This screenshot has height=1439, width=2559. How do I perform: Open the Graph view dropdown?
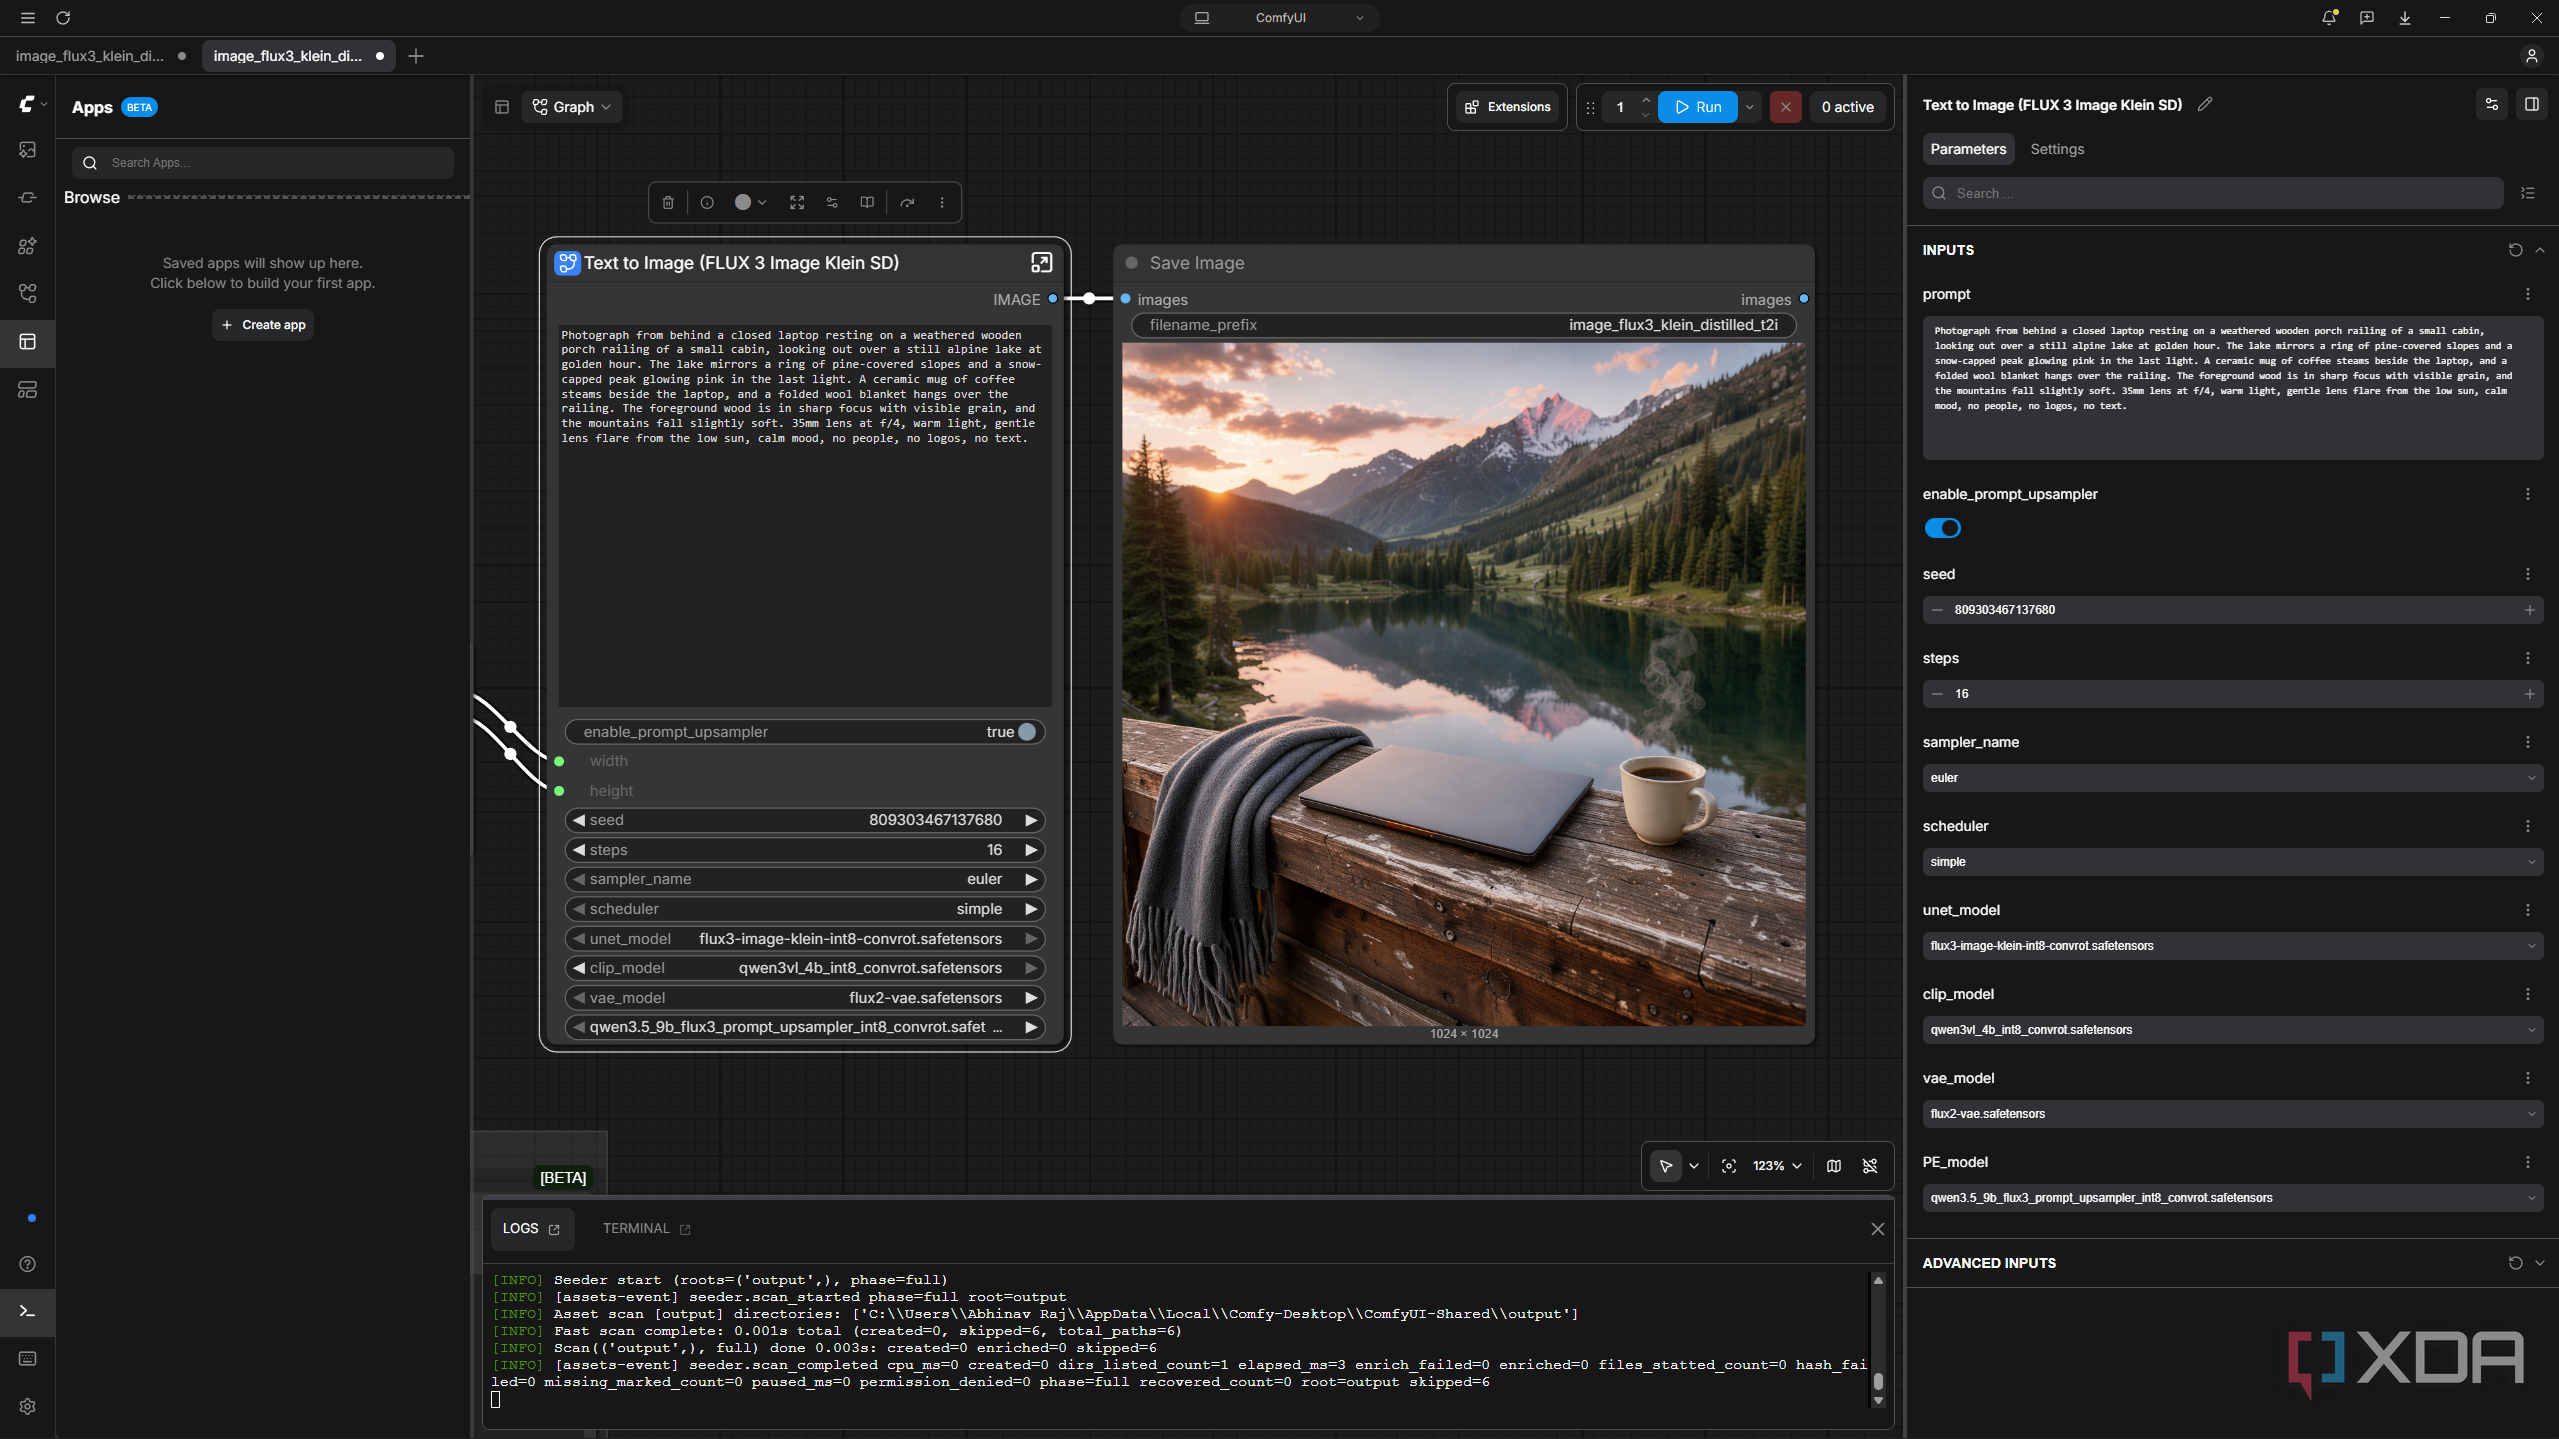tap(572, 107)
